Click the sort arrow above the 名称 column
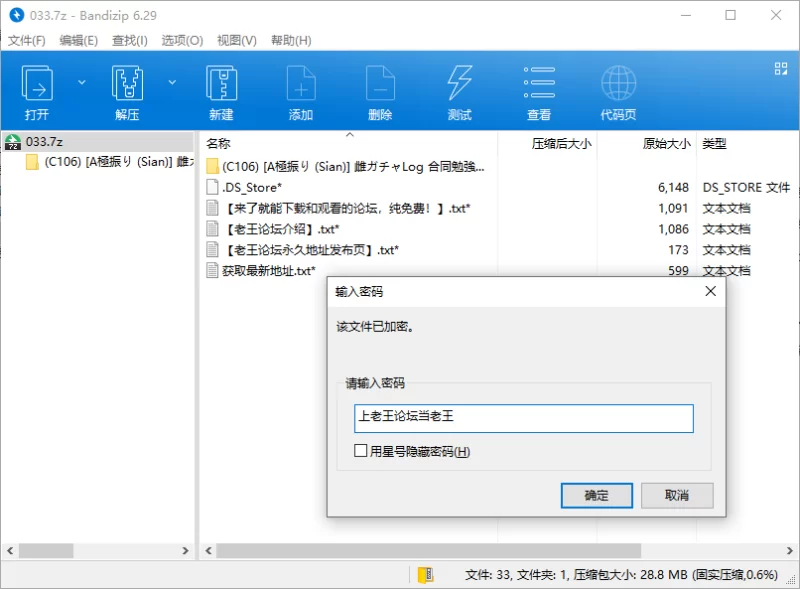 tap(349, 135)
